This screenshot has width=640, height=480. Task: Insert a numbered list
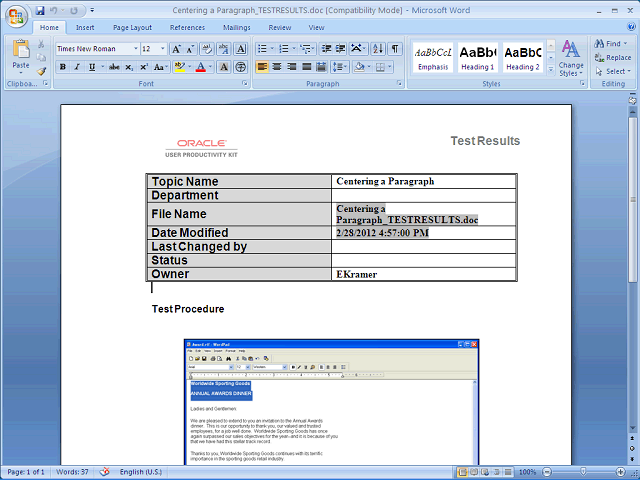[284, 49]
